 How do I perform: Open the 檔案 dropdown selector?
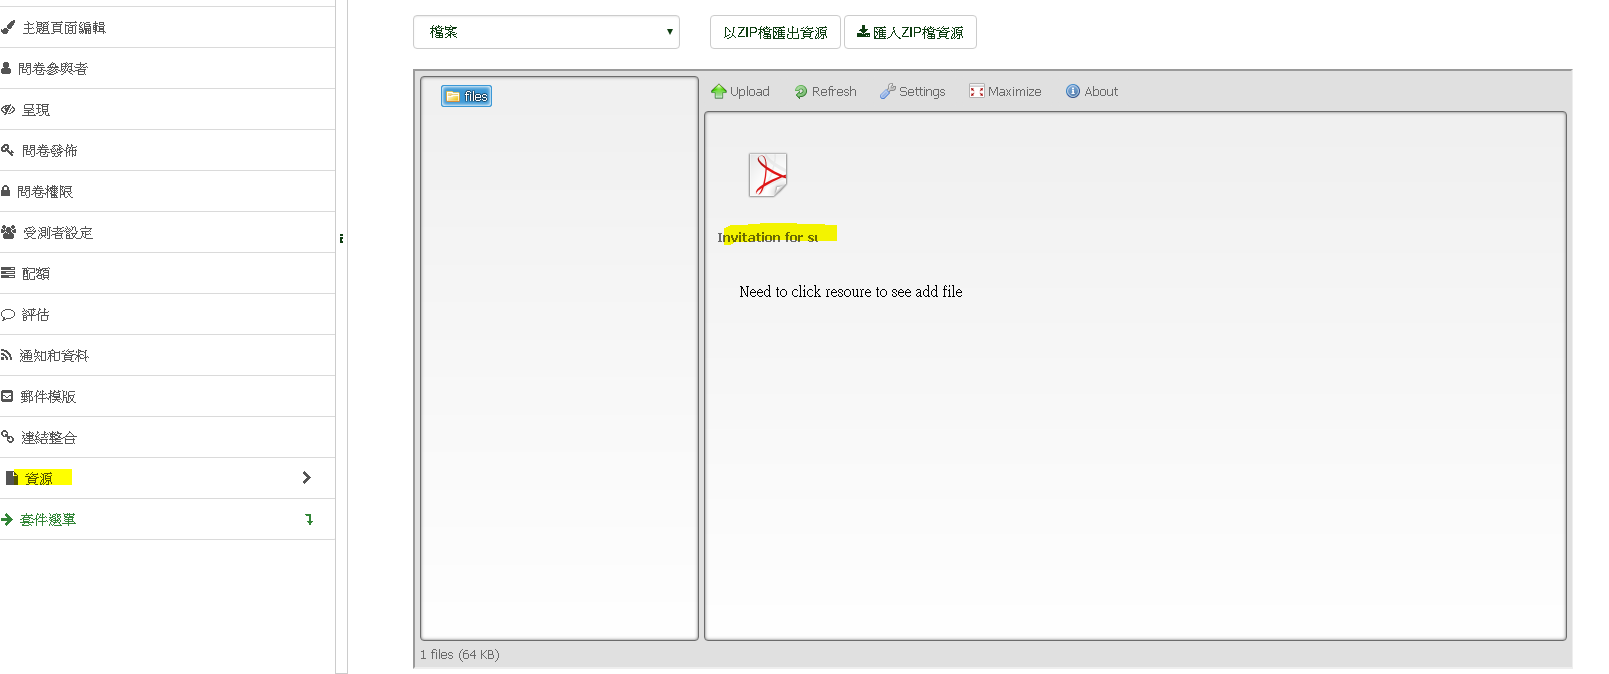(x=546, y=32)
